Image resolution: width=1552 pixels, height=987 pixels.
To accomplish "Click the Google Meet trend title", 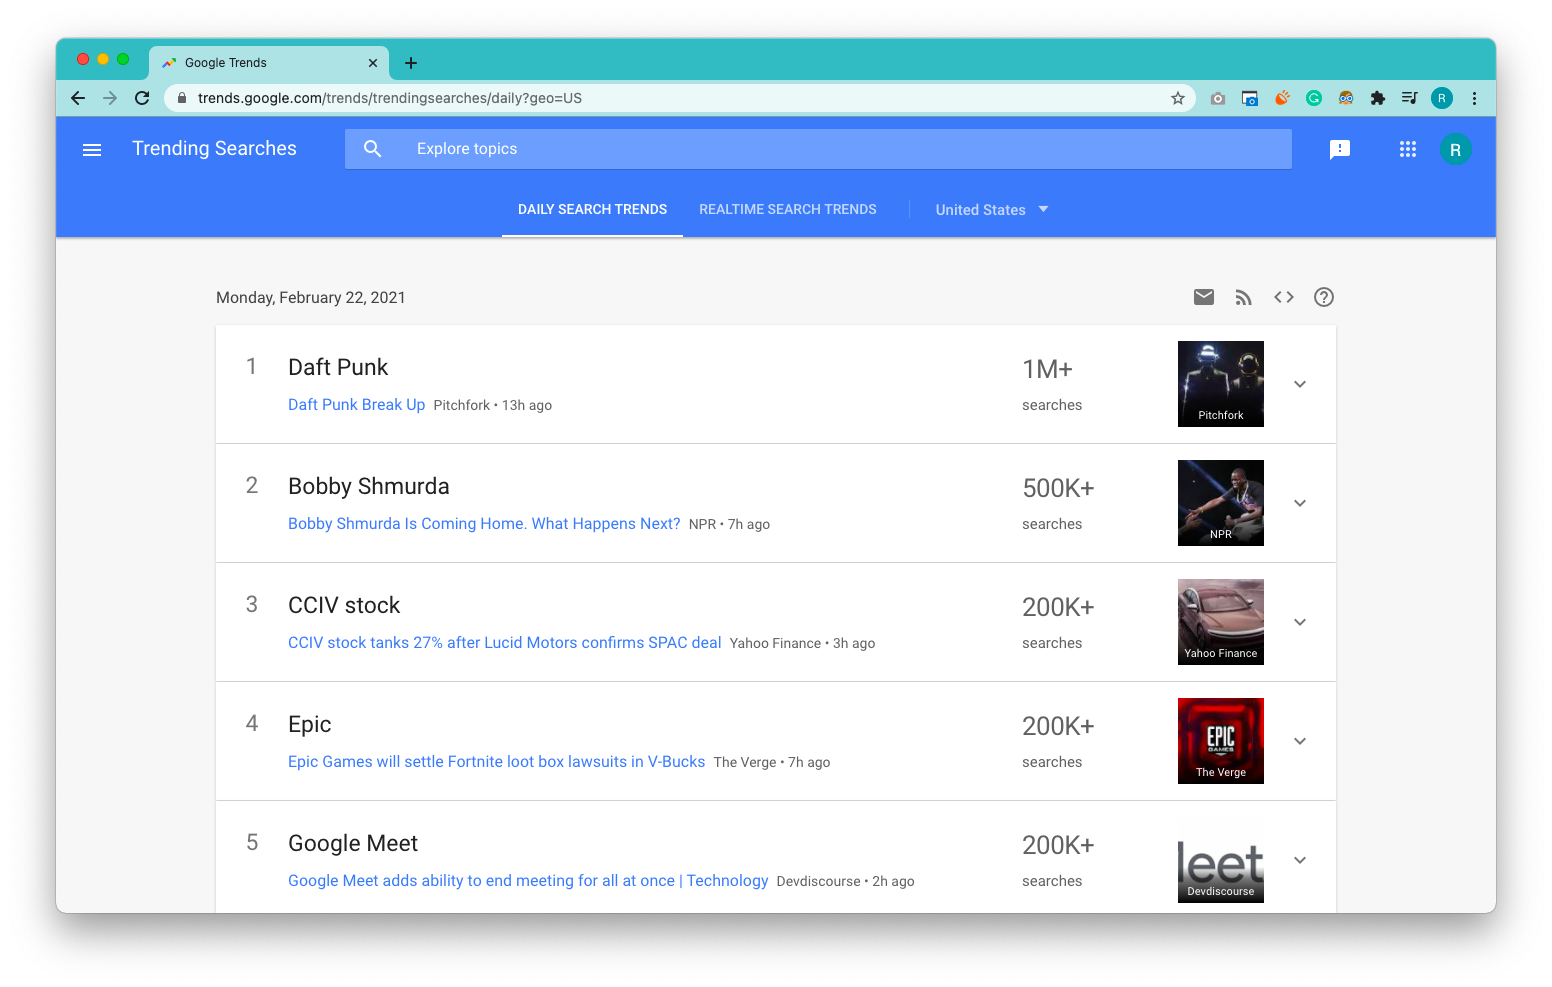I will point(353,843).
